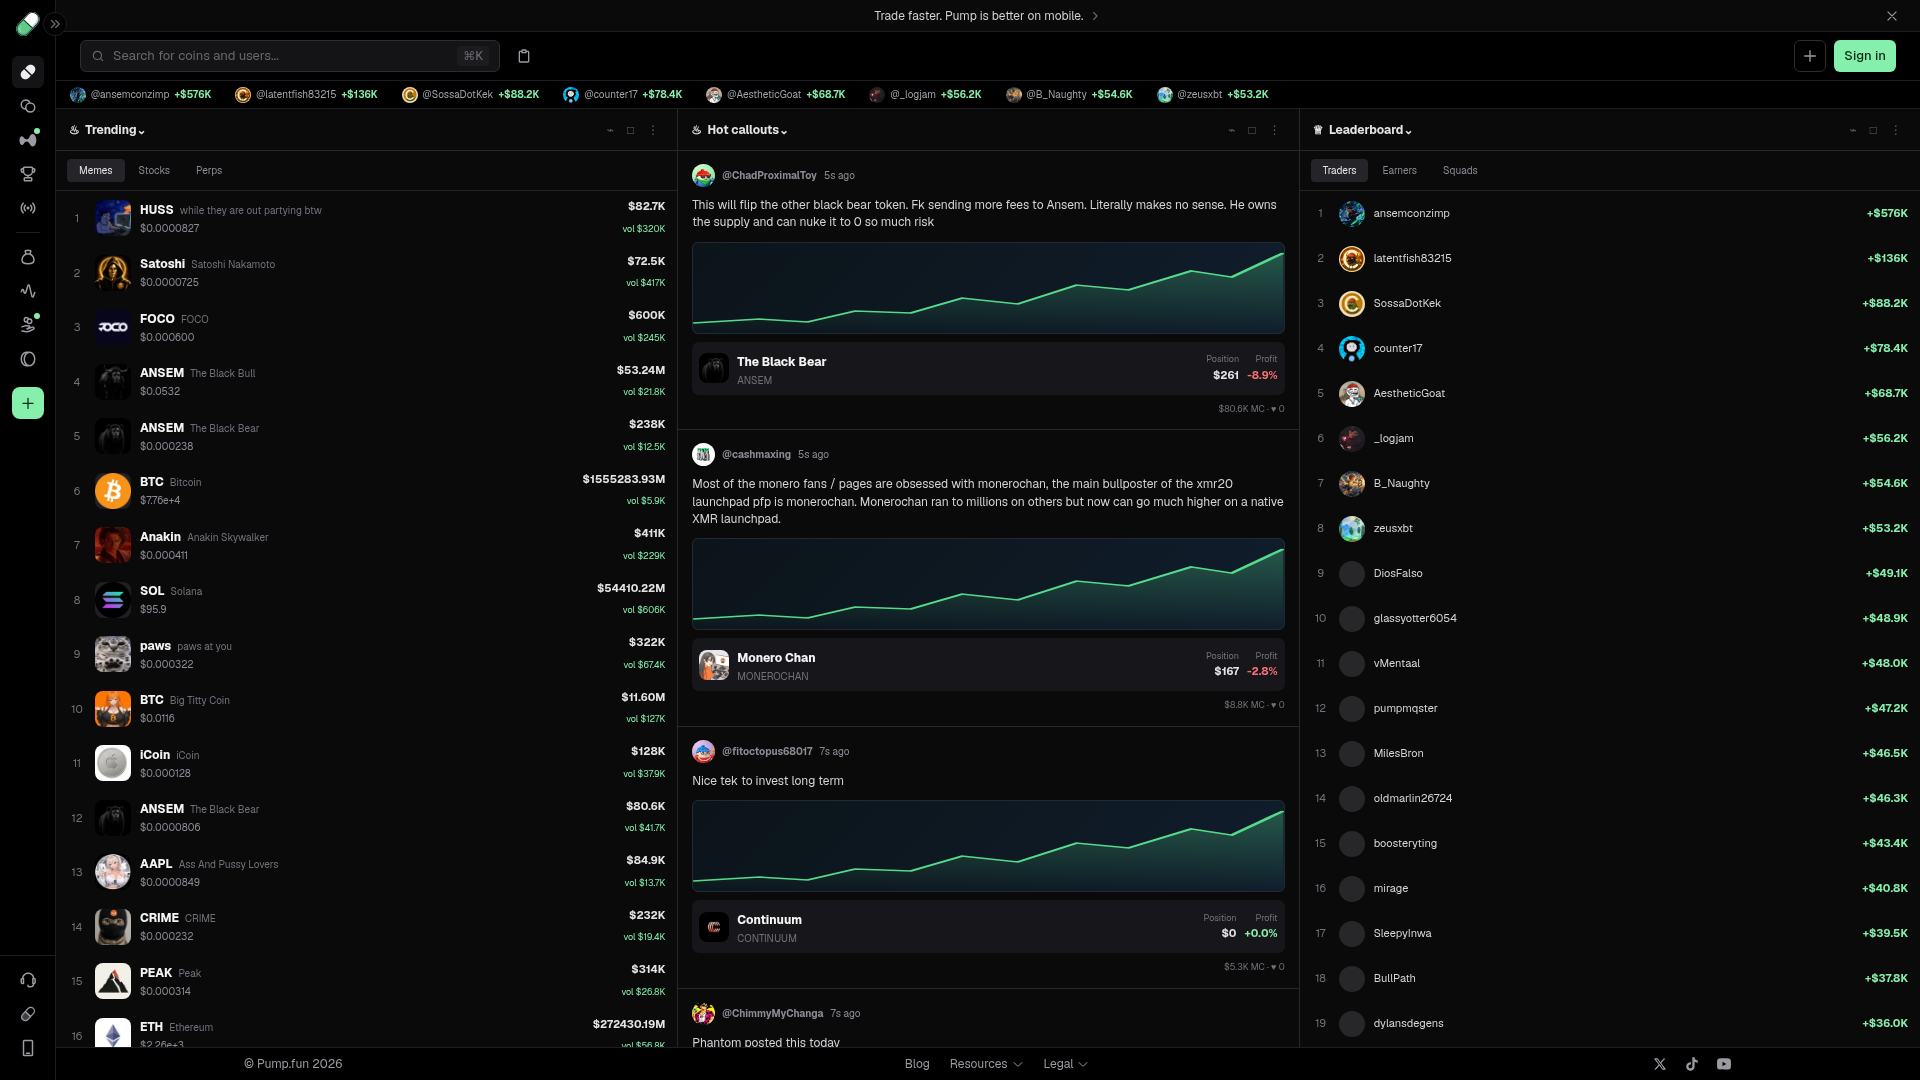The width and height of the screenshot is (1920, 1080).
Task: Expand the Leaderboard panel dropdown
Action: (x=1370, y=130)
